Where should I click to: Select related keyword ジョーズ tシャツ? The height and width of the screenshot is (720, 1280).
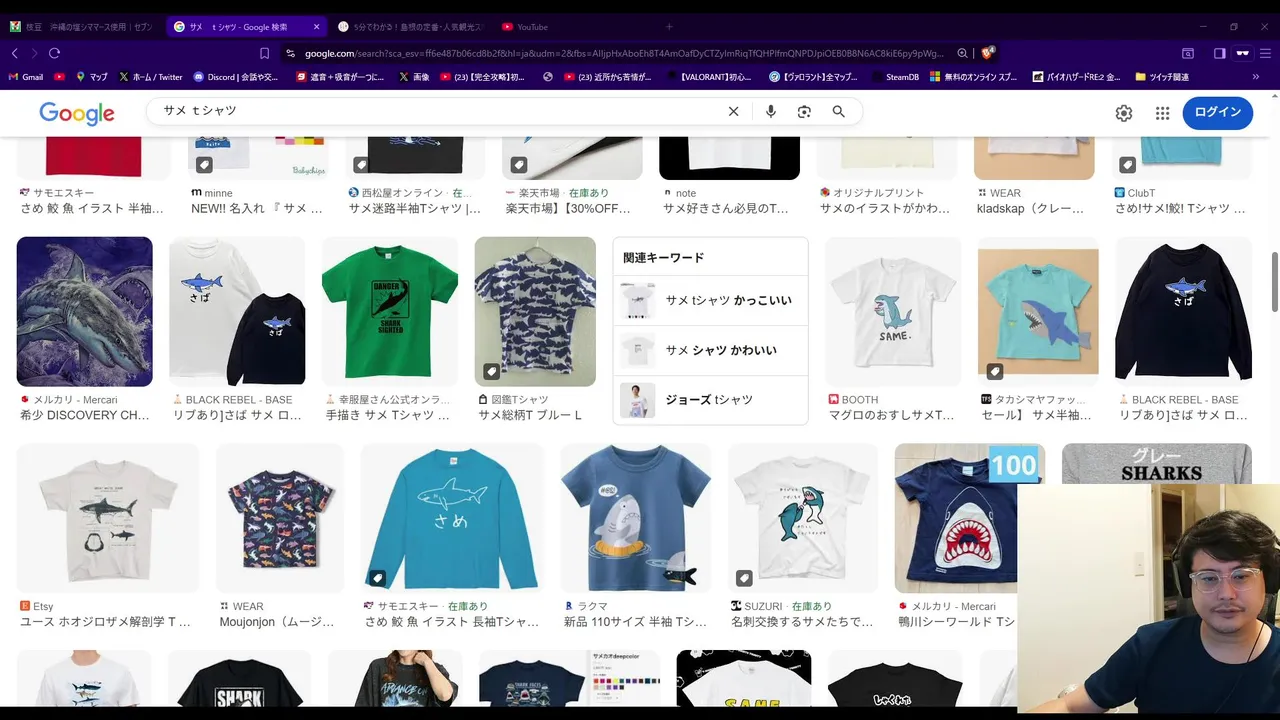(x=710, y=400)
